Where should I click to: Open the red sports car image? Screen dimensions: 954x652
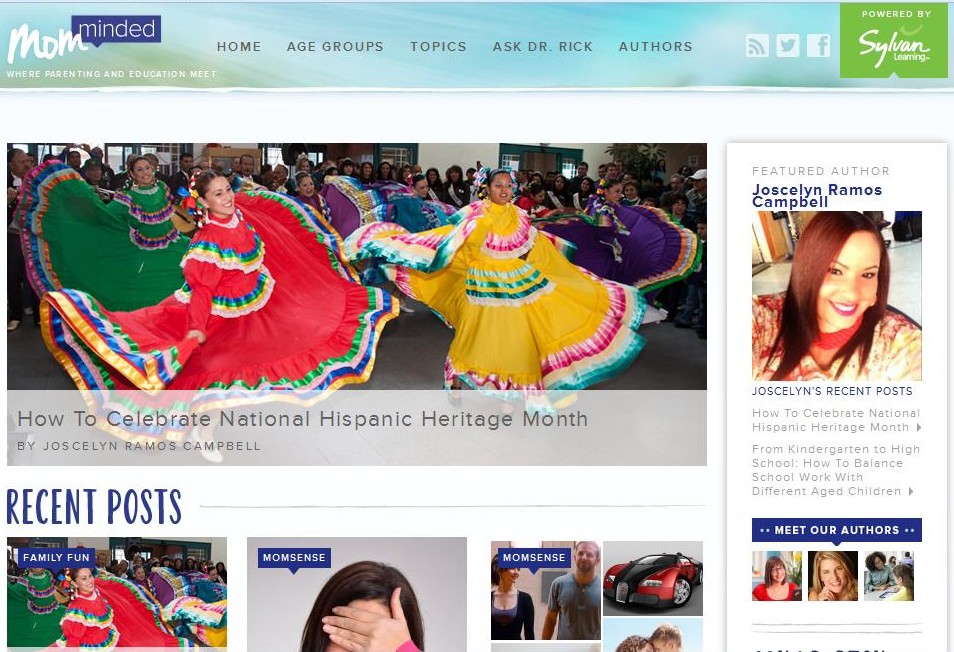click(x=653, y=578)
